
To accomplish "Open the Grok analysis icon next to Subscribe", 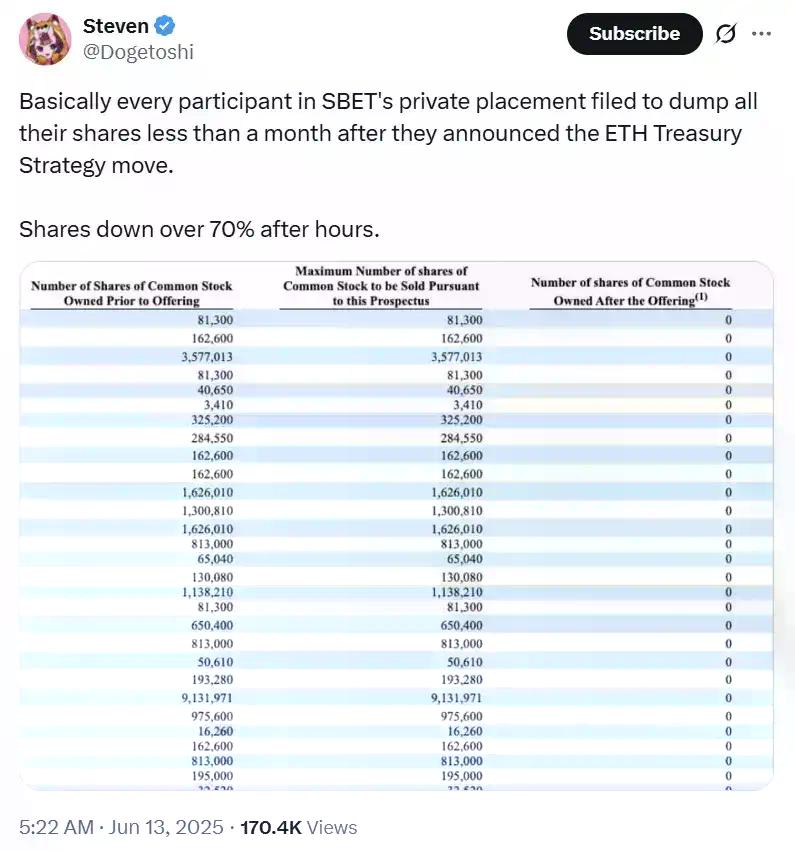I will pos(724,33).
